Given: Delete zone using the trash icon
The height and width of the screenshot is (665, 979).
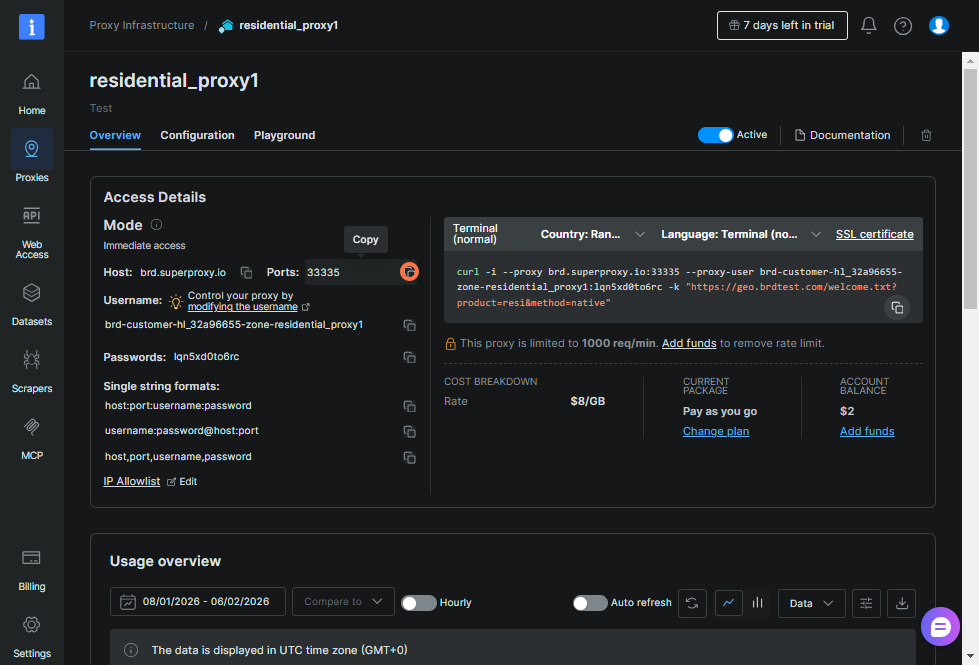Looking at the screenshot, I should (926, 135).
